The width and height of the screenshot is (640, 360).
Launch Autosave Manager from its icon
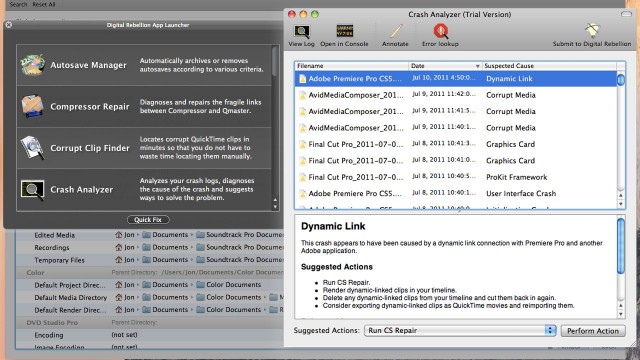[32, 65]
